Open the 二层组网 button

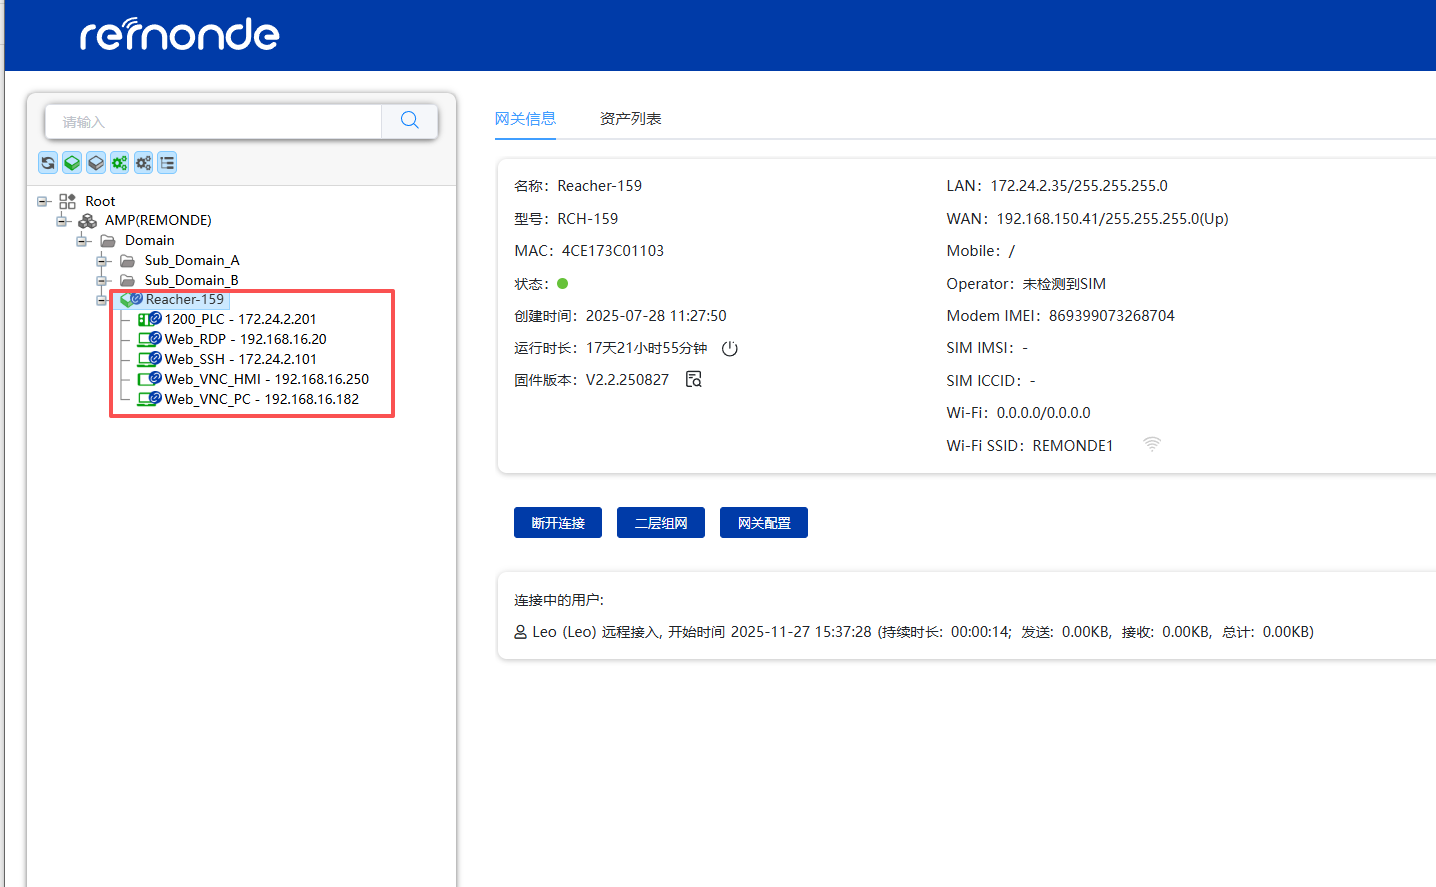coord(661,523)
